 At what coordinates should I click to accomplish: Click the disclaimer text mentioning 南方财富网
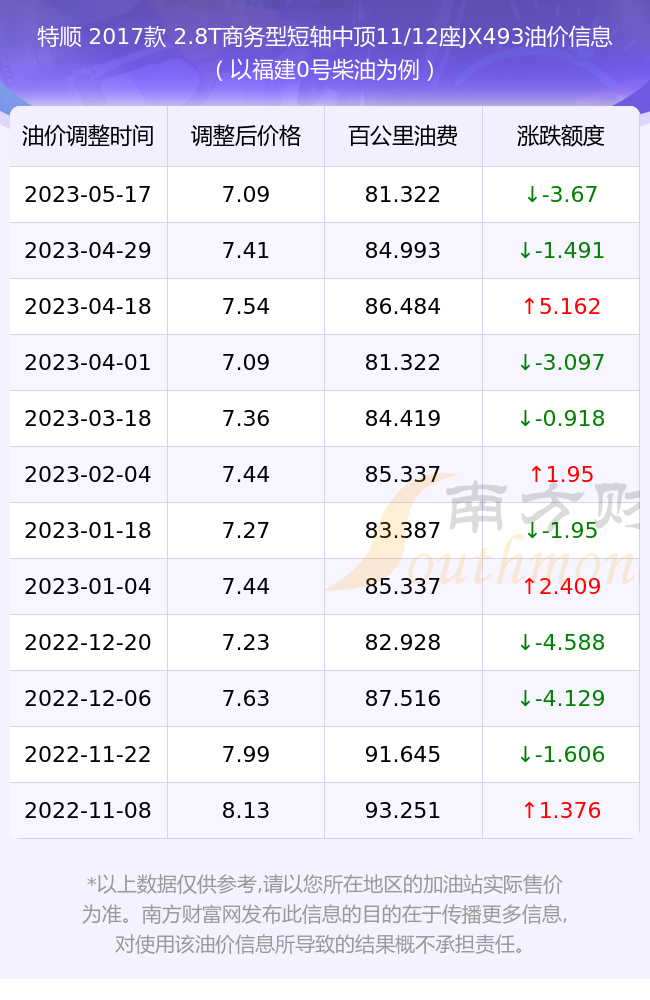pyautogui.click(x=325, y=915)
